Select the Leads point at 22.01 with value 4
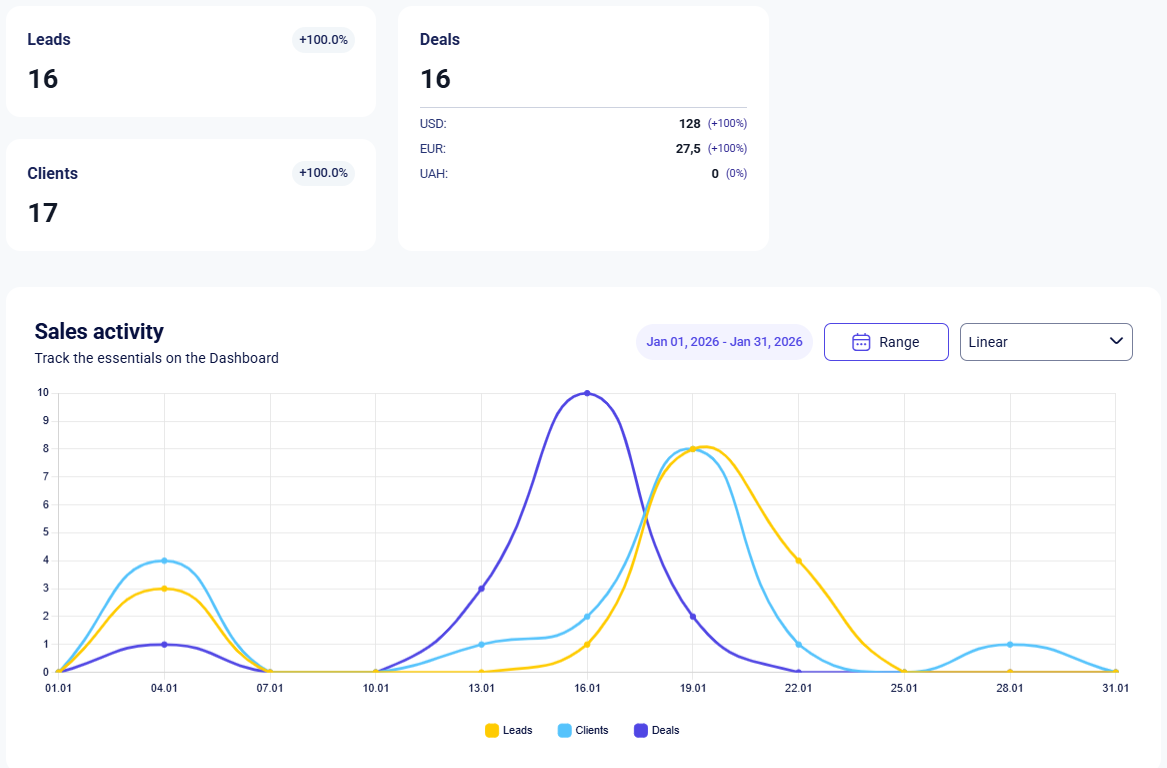The height and width of the screenshot is (768, 1167). (799, 560)
